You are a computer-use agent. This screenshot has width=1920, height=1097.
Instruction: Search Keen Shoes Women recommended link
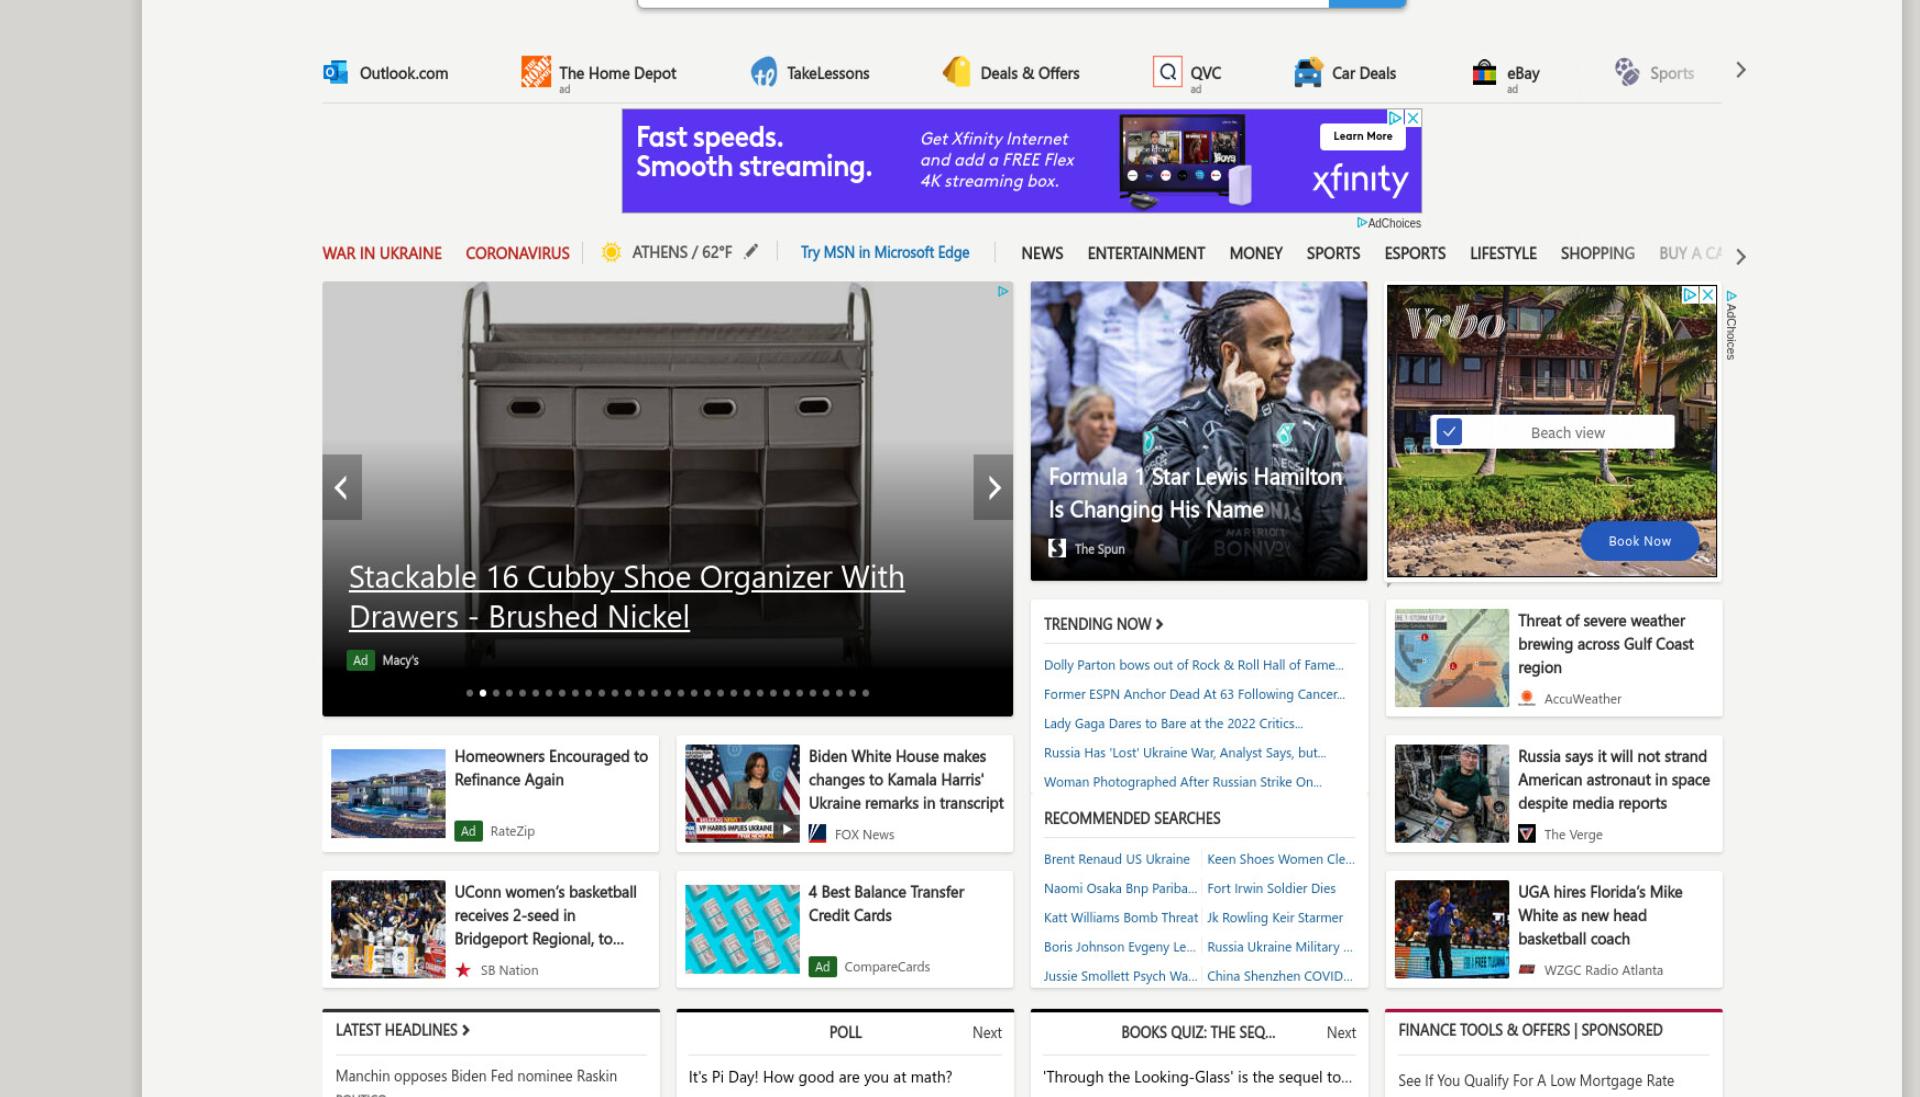[x=1280, y=859]
